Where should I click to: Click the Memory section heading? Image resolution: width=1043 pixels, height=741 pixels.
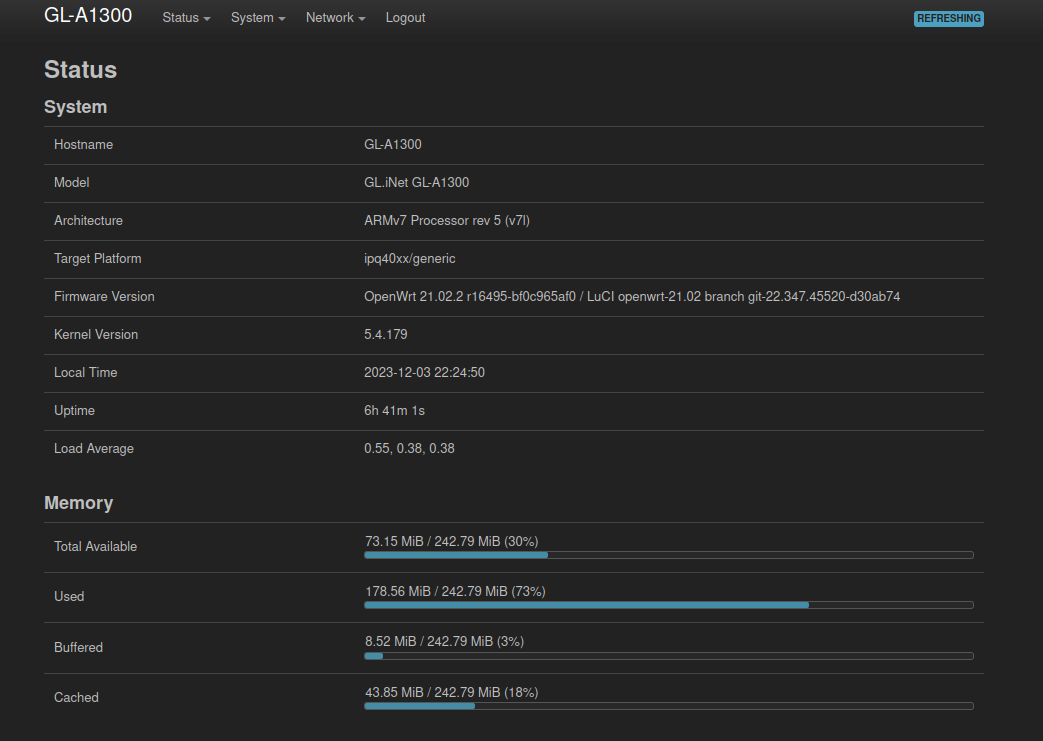point(79,503)
